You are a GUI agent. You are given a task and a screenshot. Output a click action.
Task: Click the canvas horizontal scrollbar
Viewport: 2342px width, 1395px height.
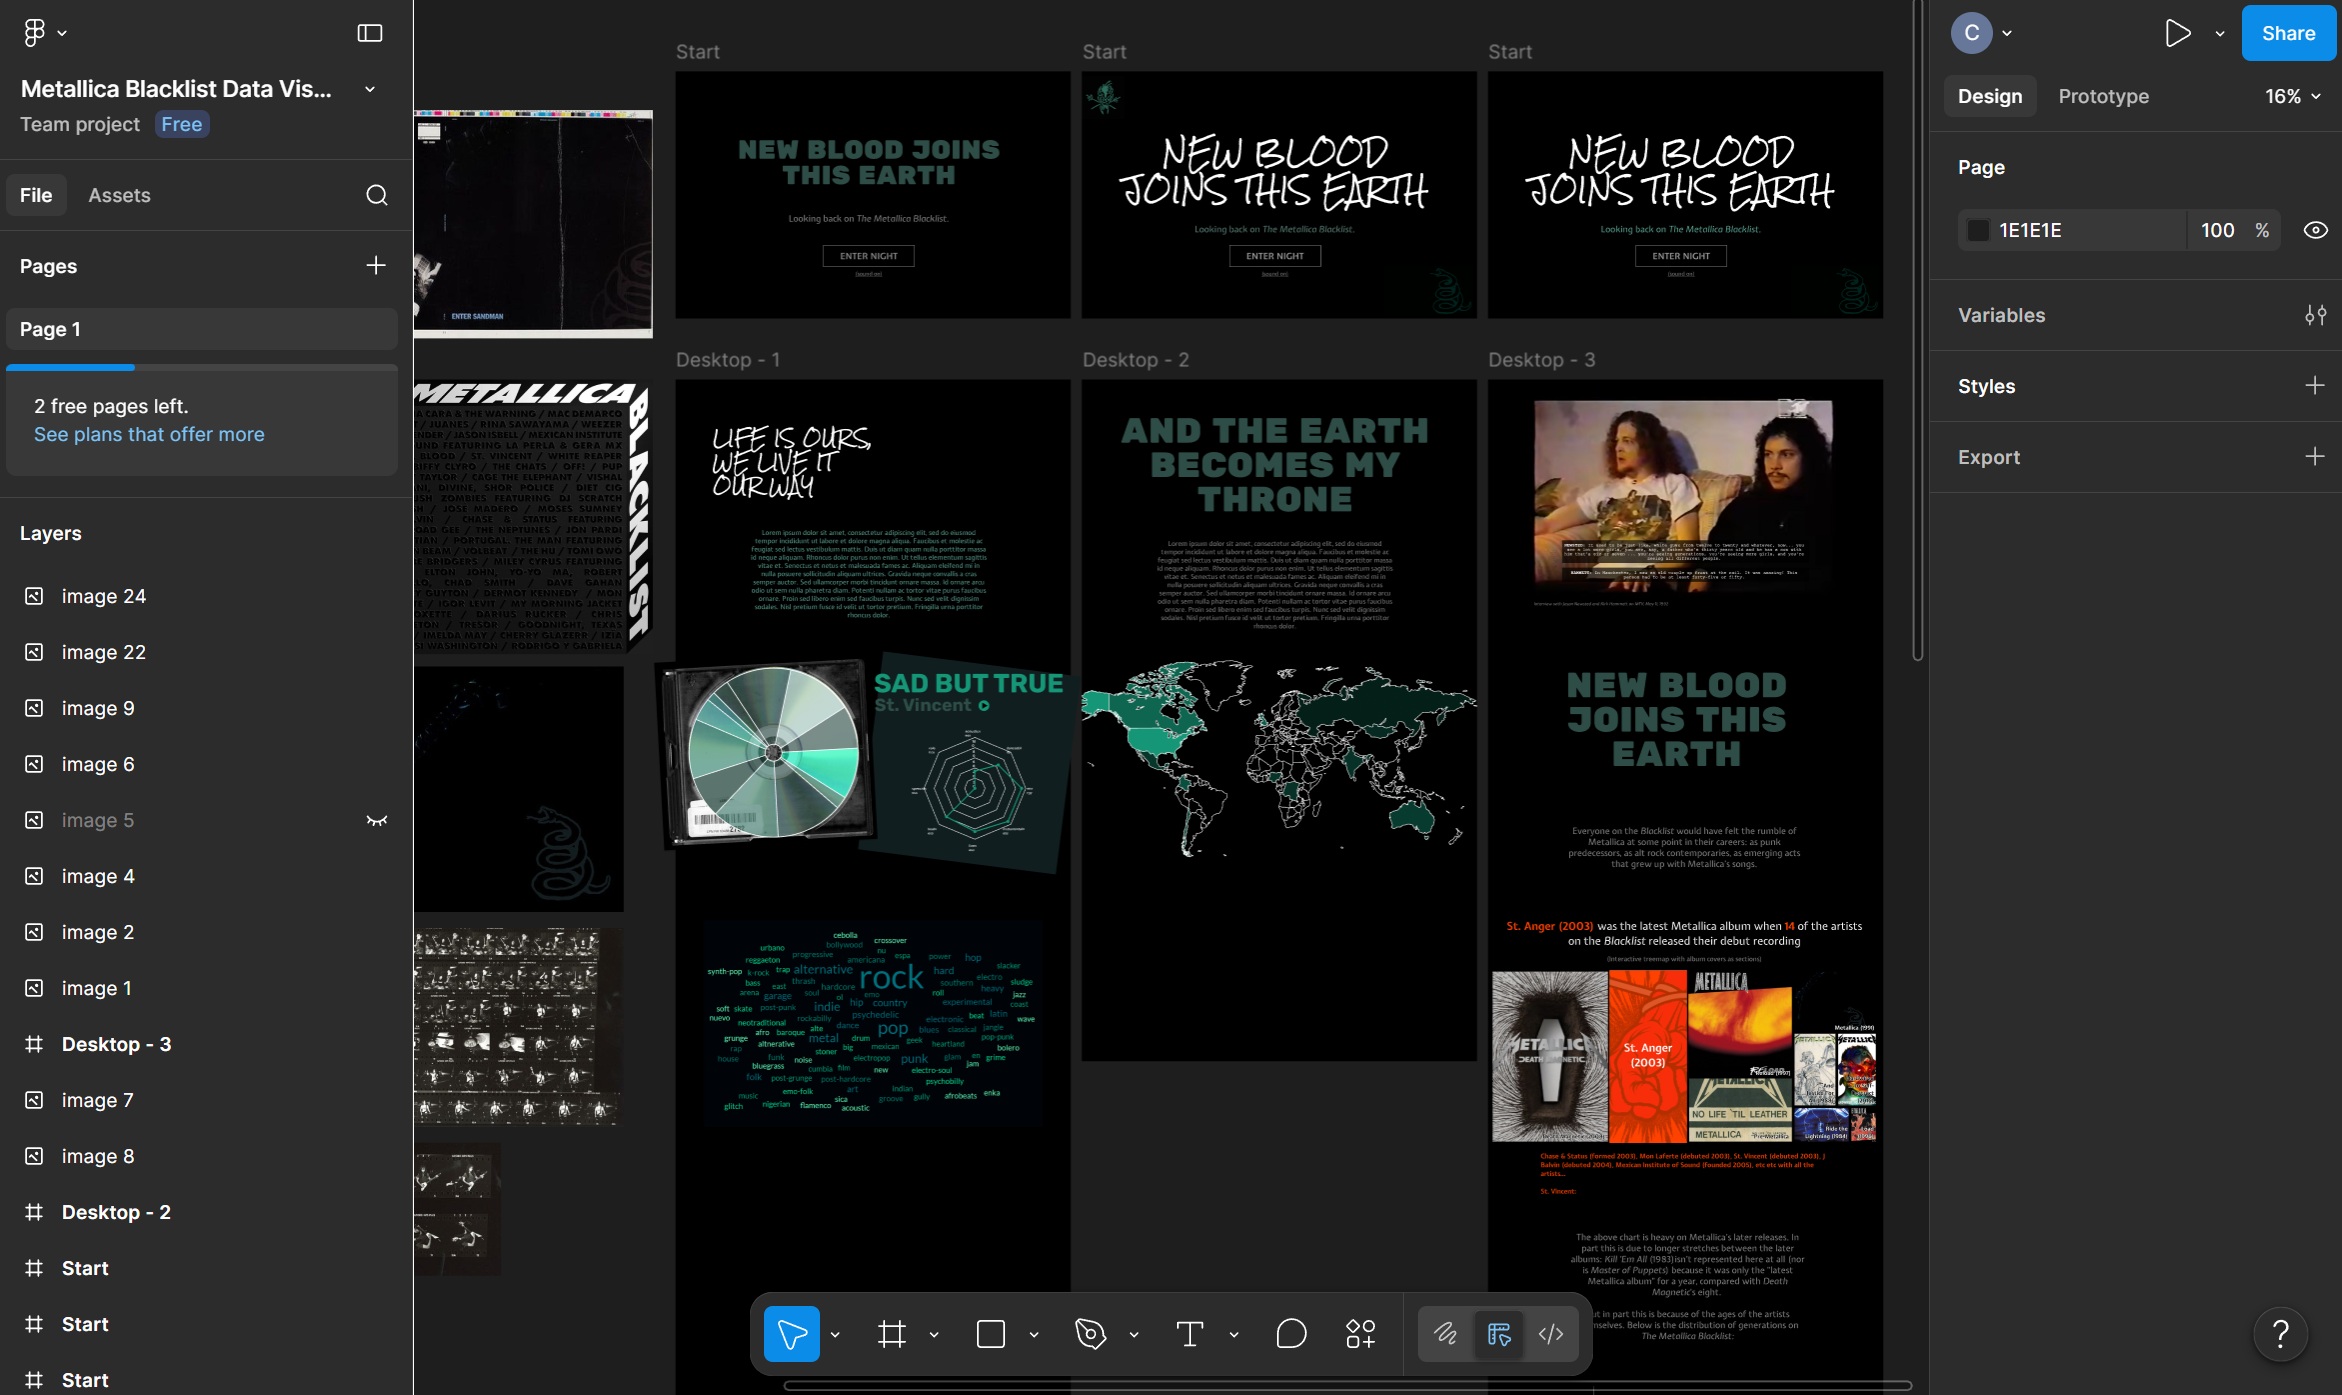pos(1348,1386)
